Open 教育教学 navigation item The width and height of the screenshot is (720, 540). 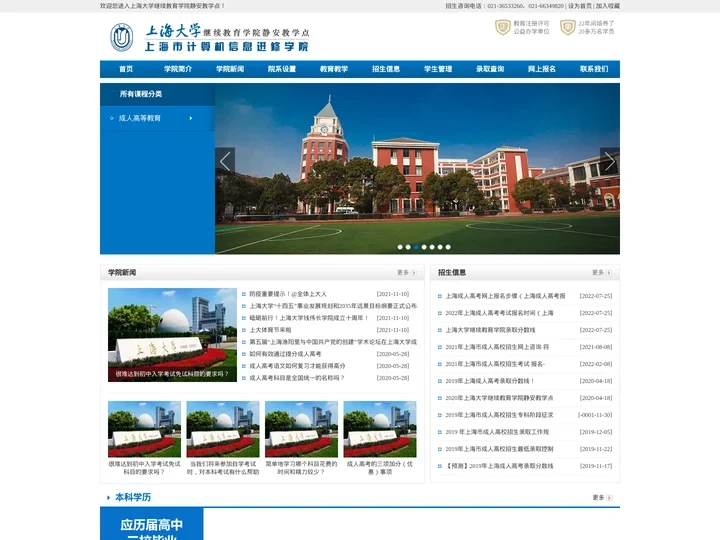(x=334, y=69)
